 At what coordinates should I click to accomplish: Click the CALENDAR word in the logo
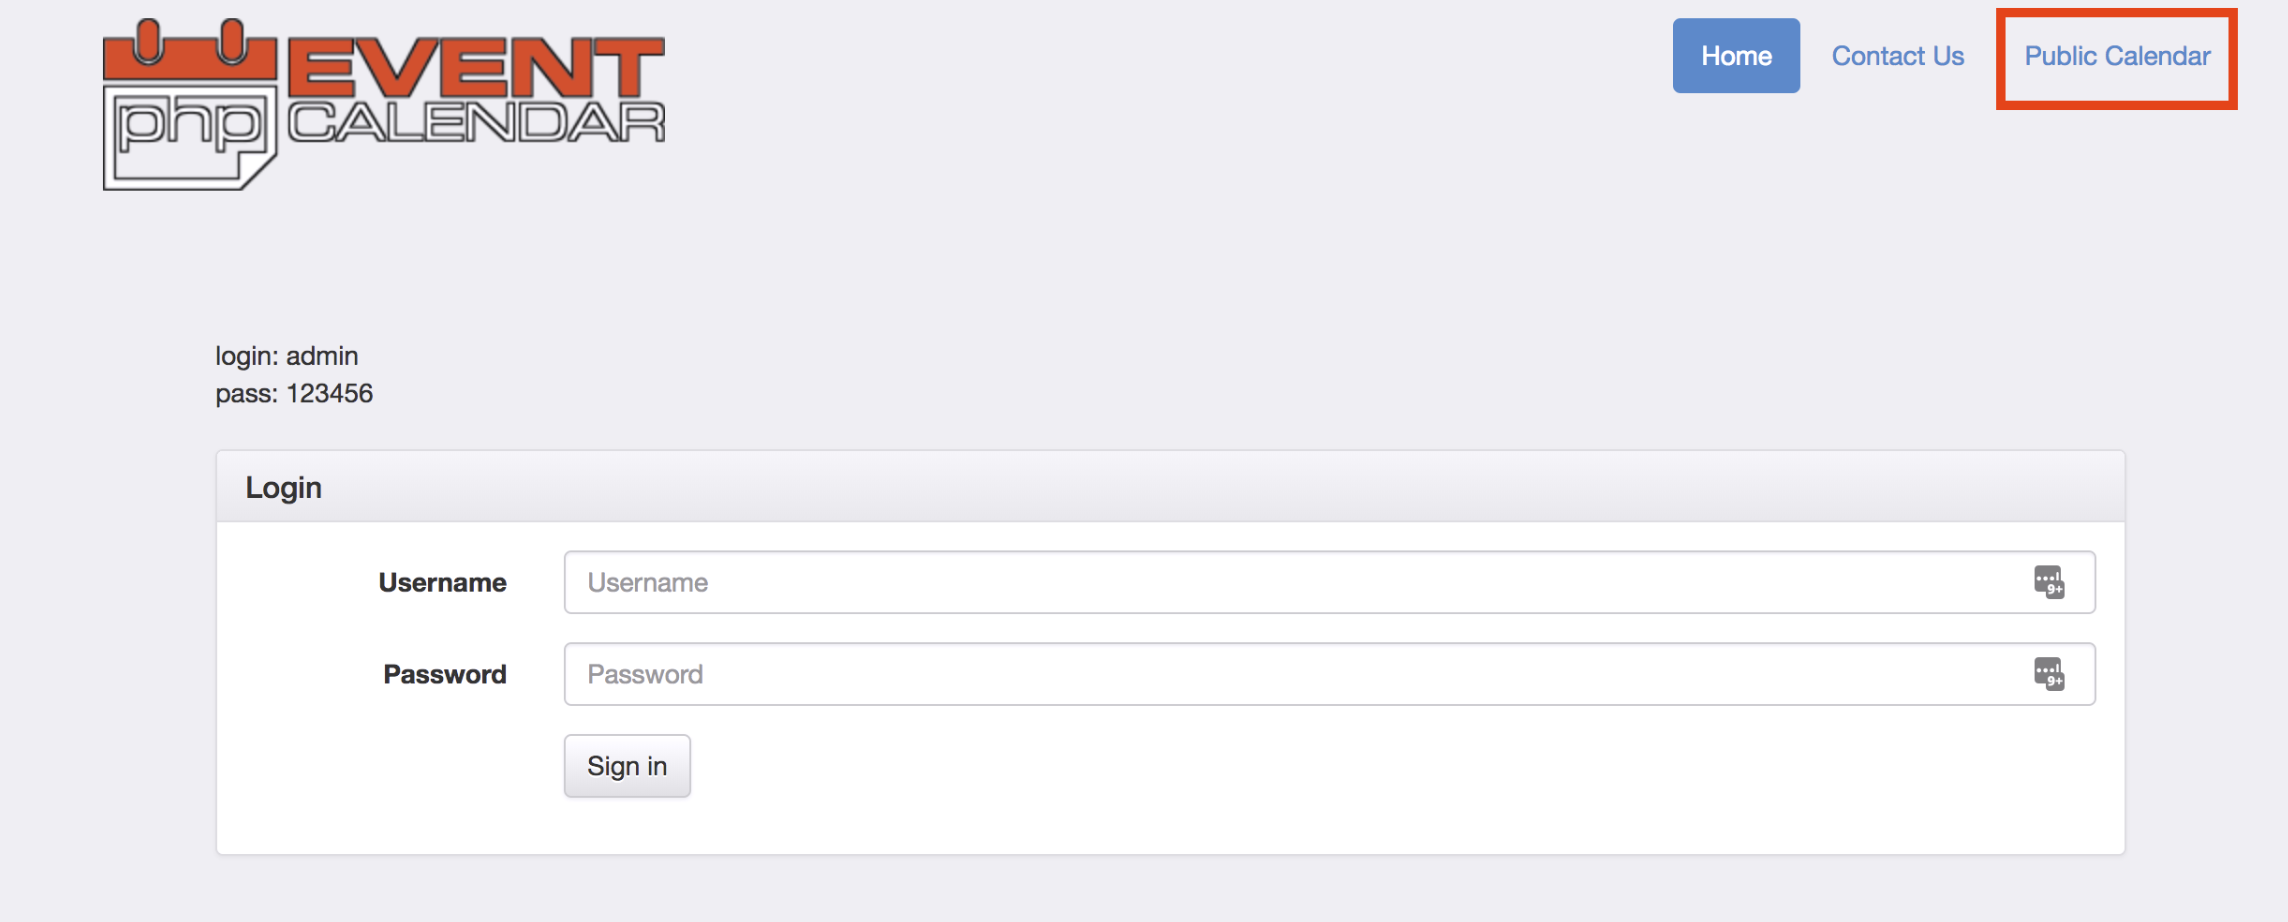coord(477,122)
